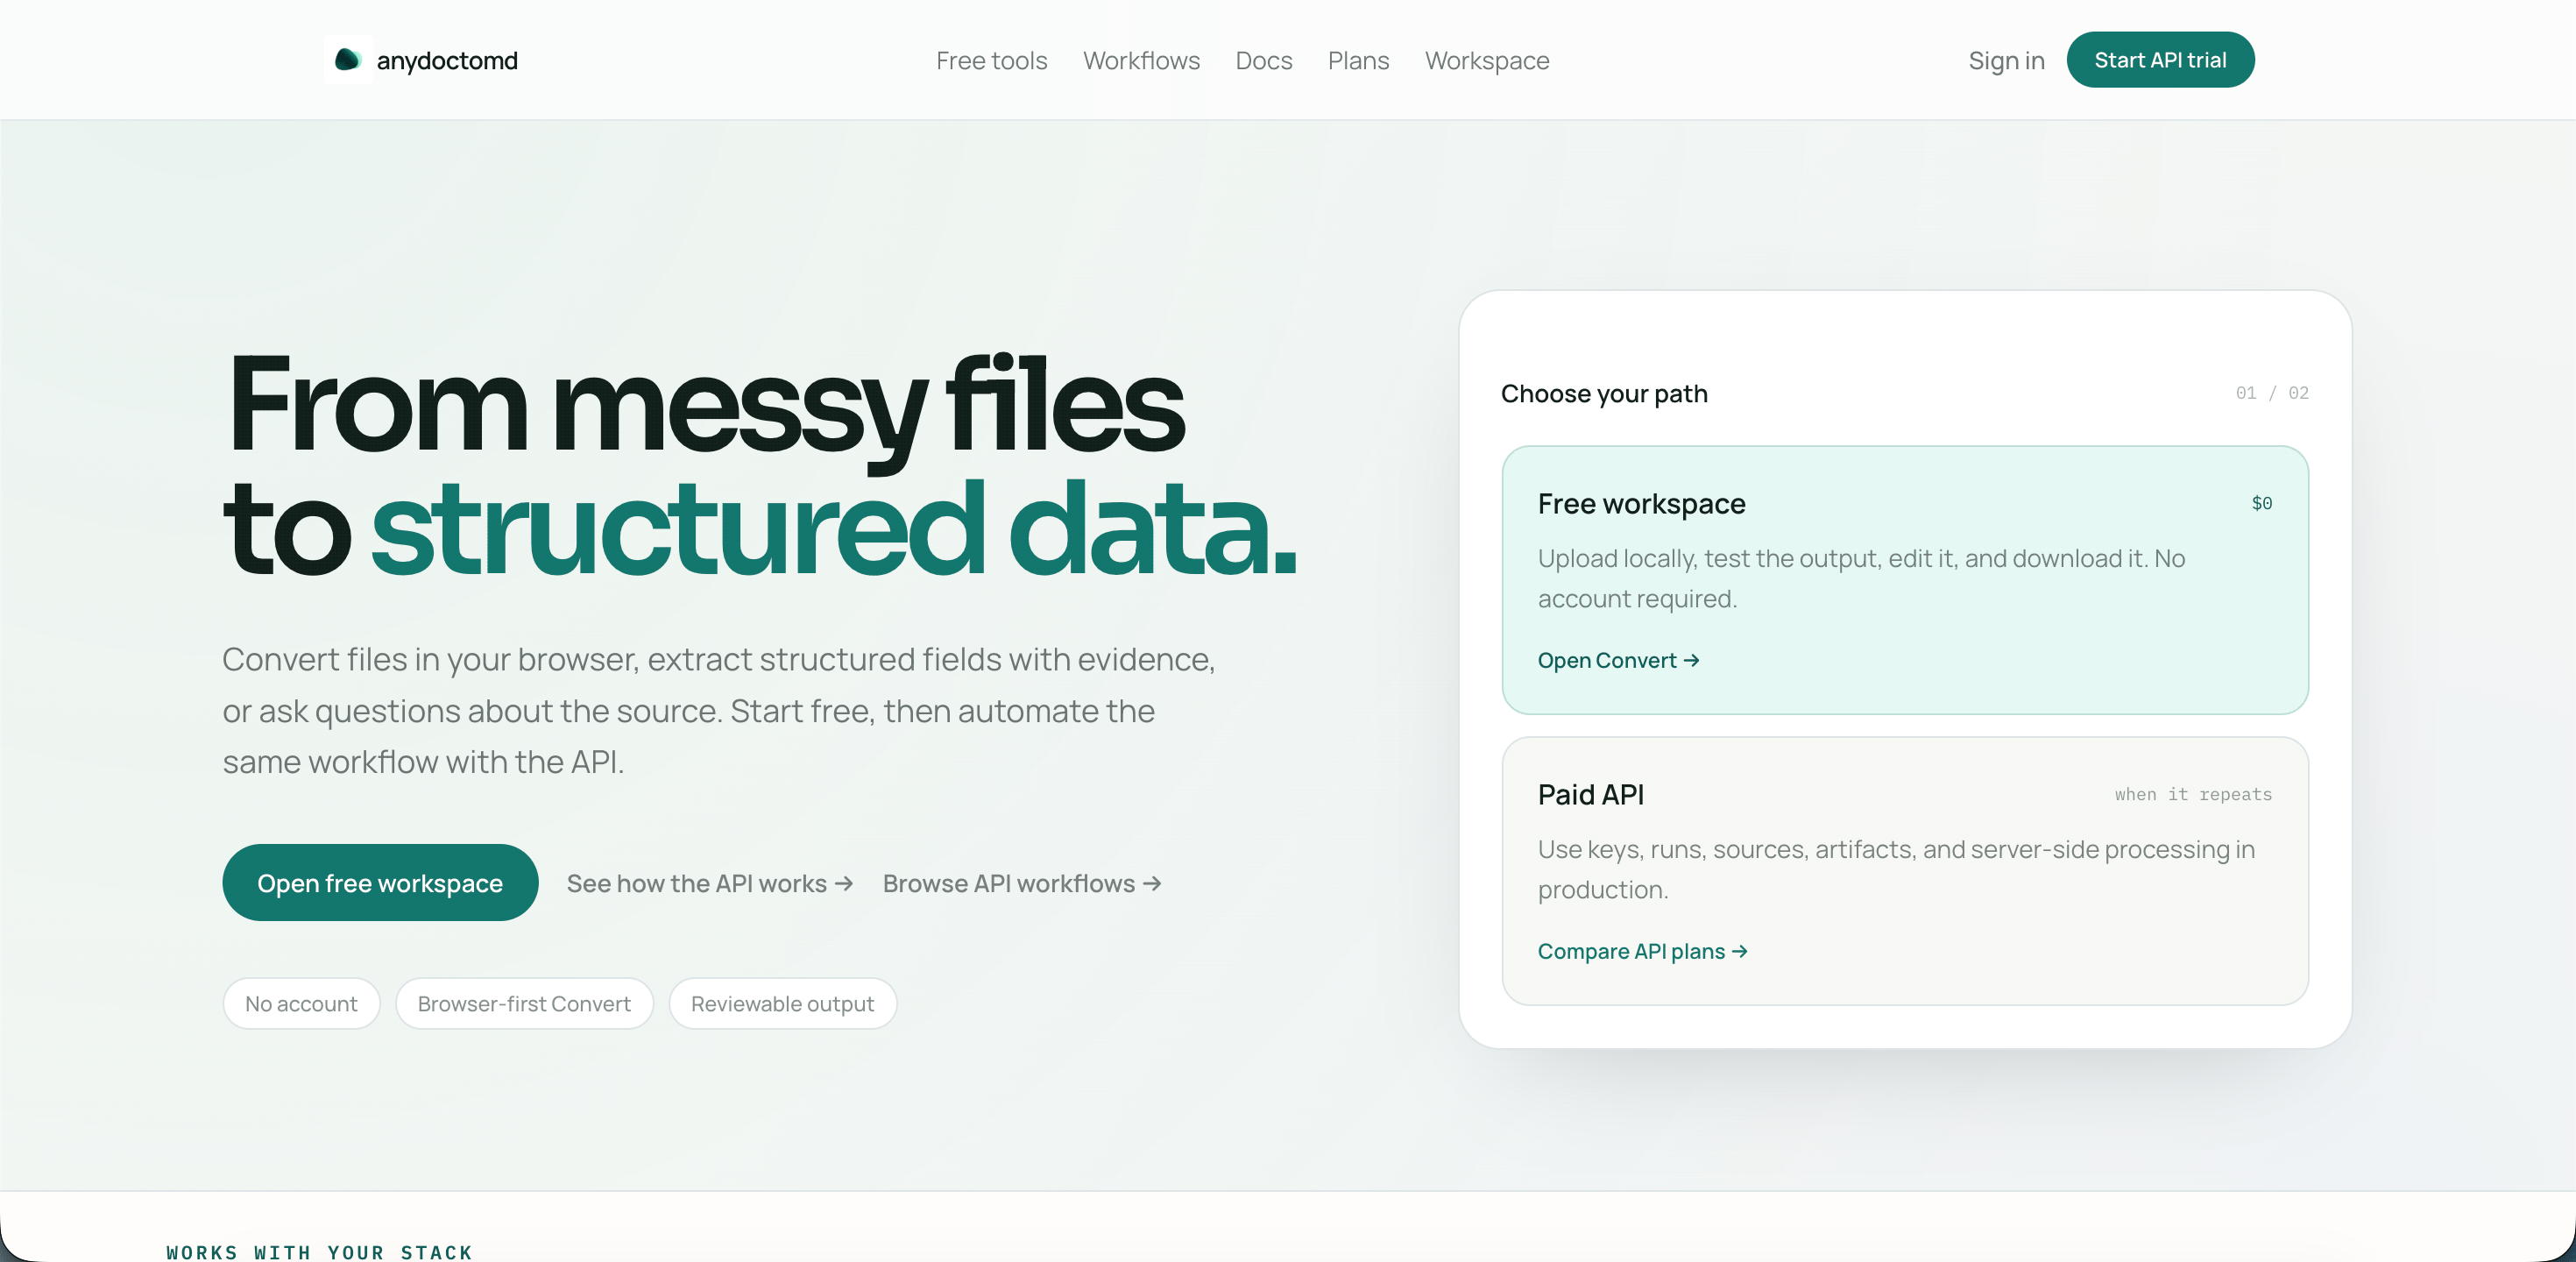This screenshot has height=1262, width=2576.
Task: Select the Free workspace card title
Action: coord(1641,504)
